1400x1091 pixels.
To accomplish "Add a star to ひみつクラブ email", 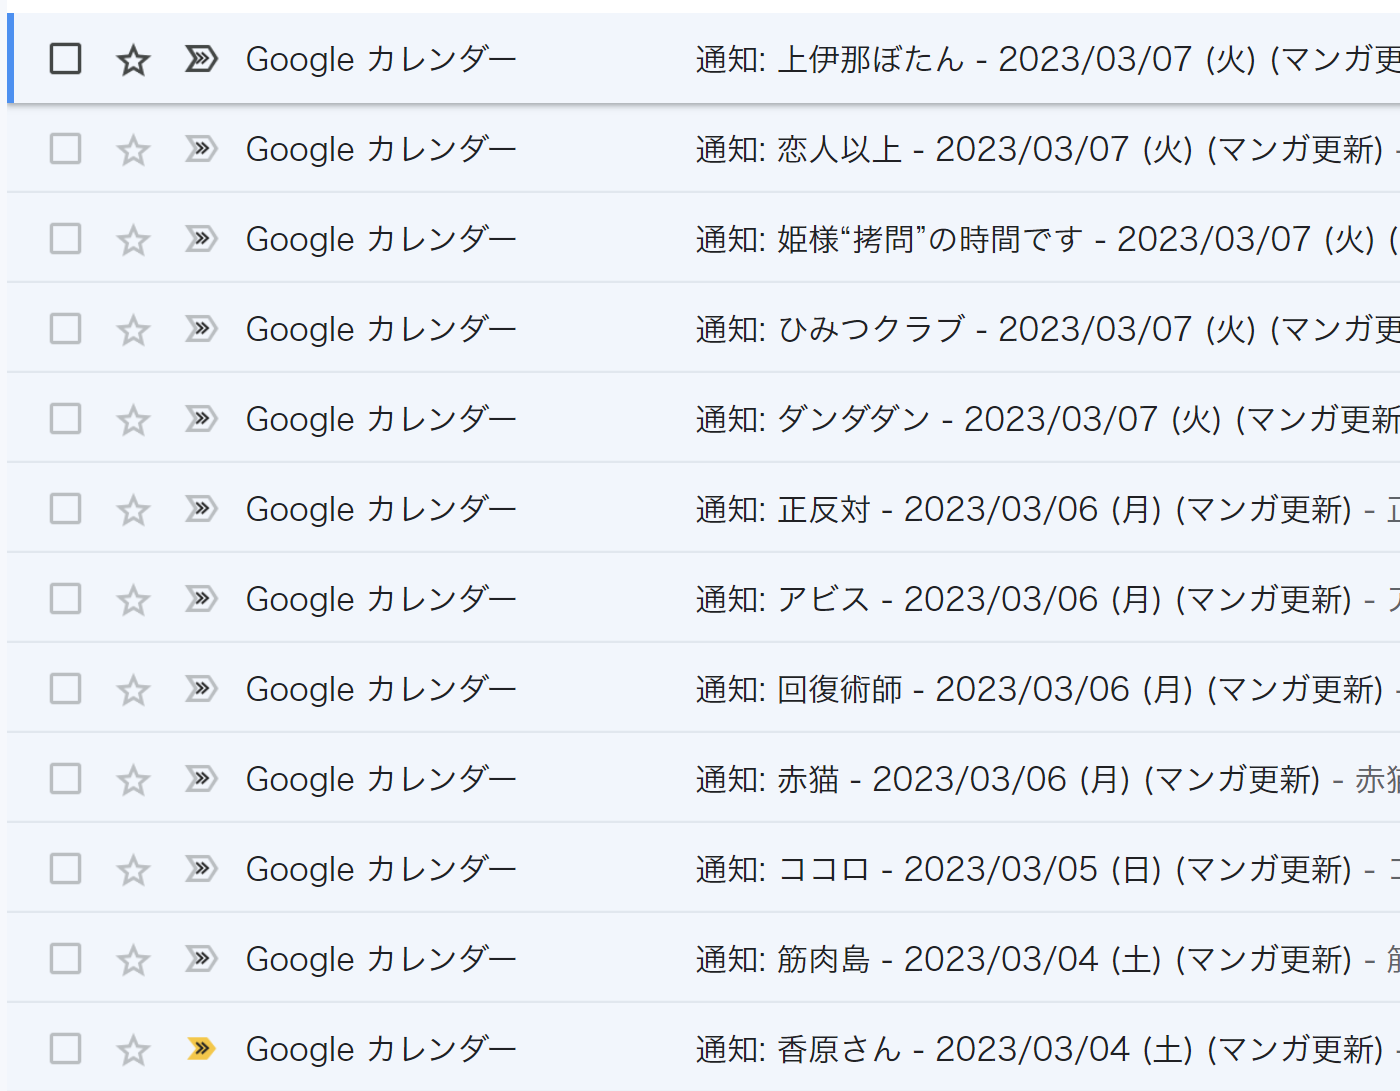I will click(x=133, y=330).
